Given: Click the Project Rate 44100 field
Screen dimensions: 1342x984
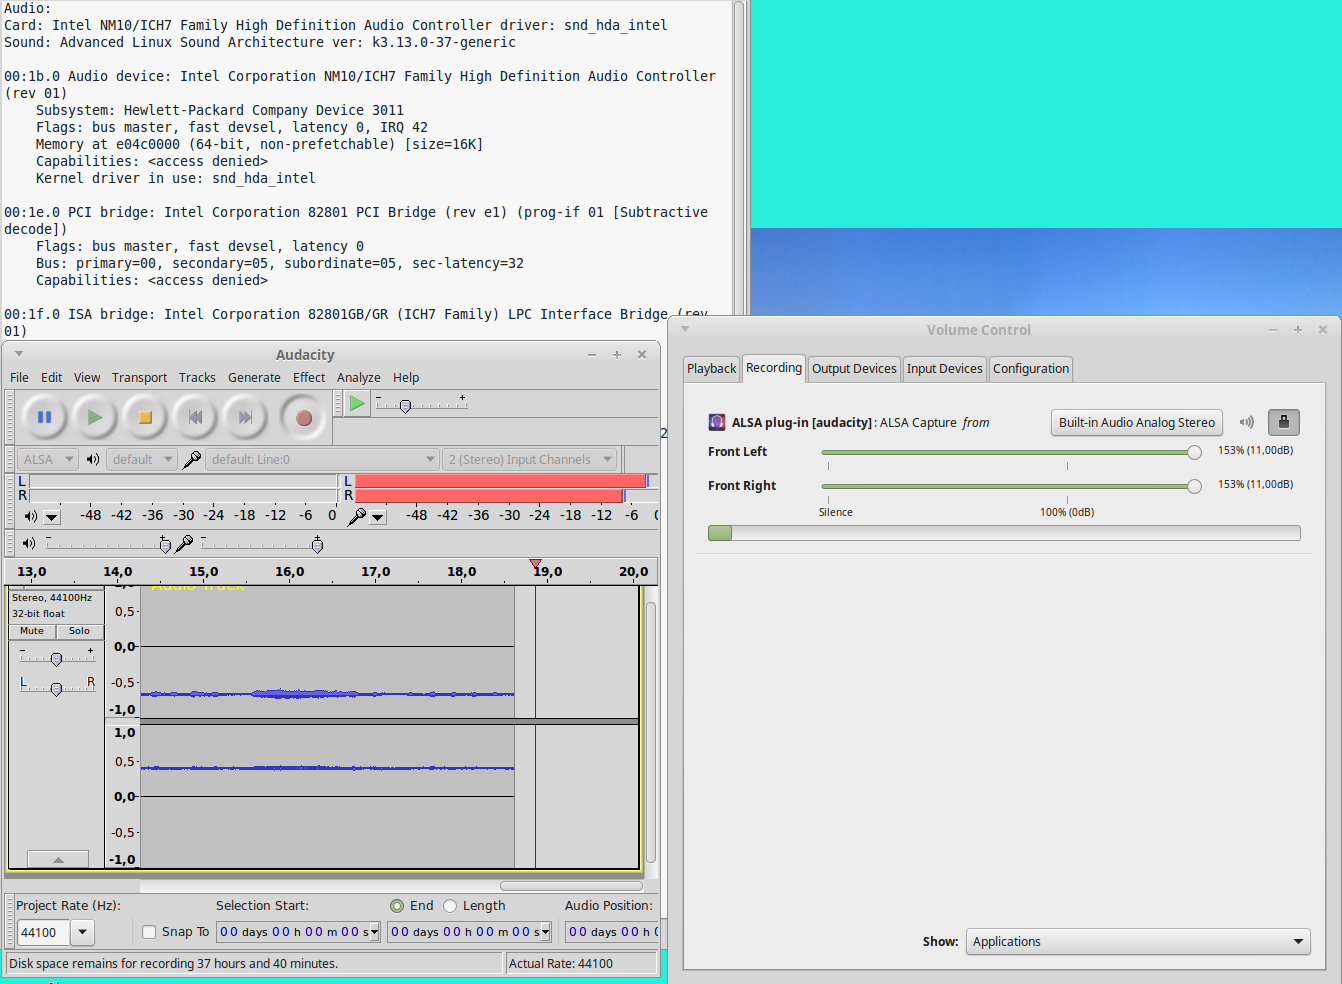Looking at the screenshot, I should [x=44, y=933].
